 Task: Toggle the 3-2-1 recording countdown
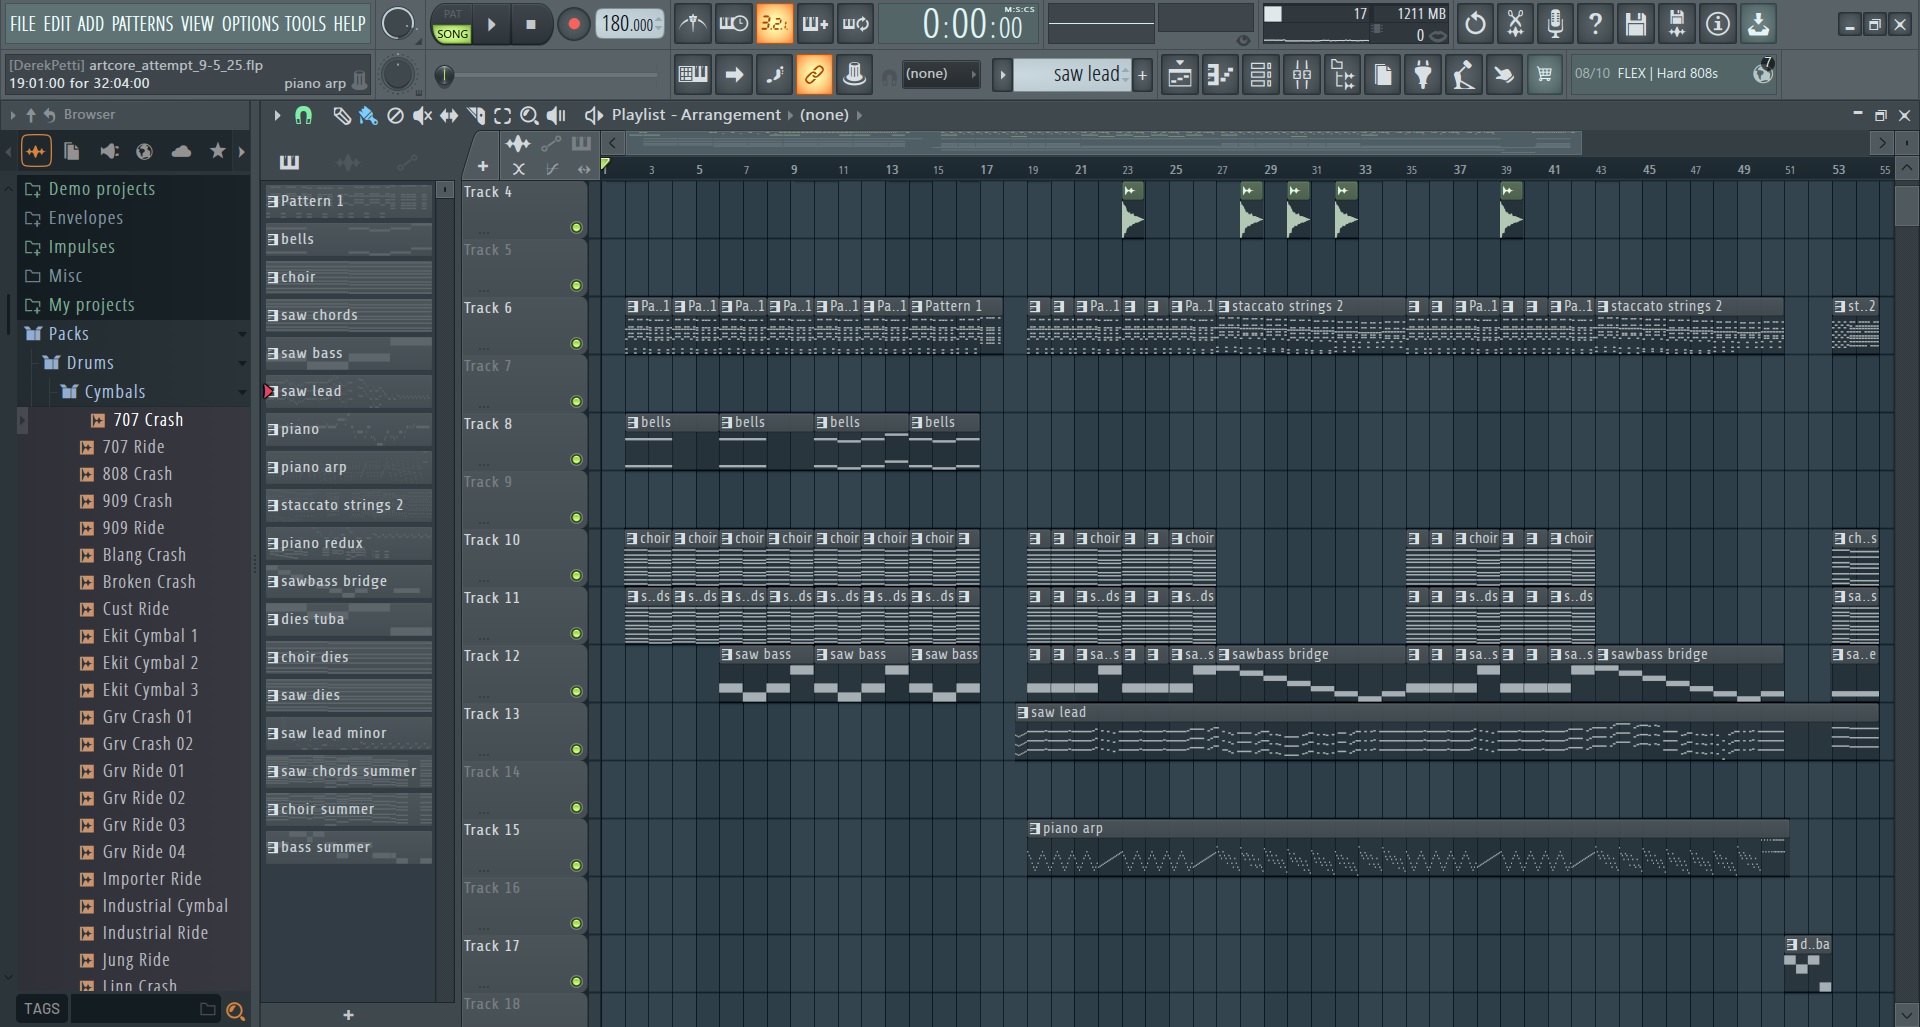pyautogui.click(x=774, y=24)
